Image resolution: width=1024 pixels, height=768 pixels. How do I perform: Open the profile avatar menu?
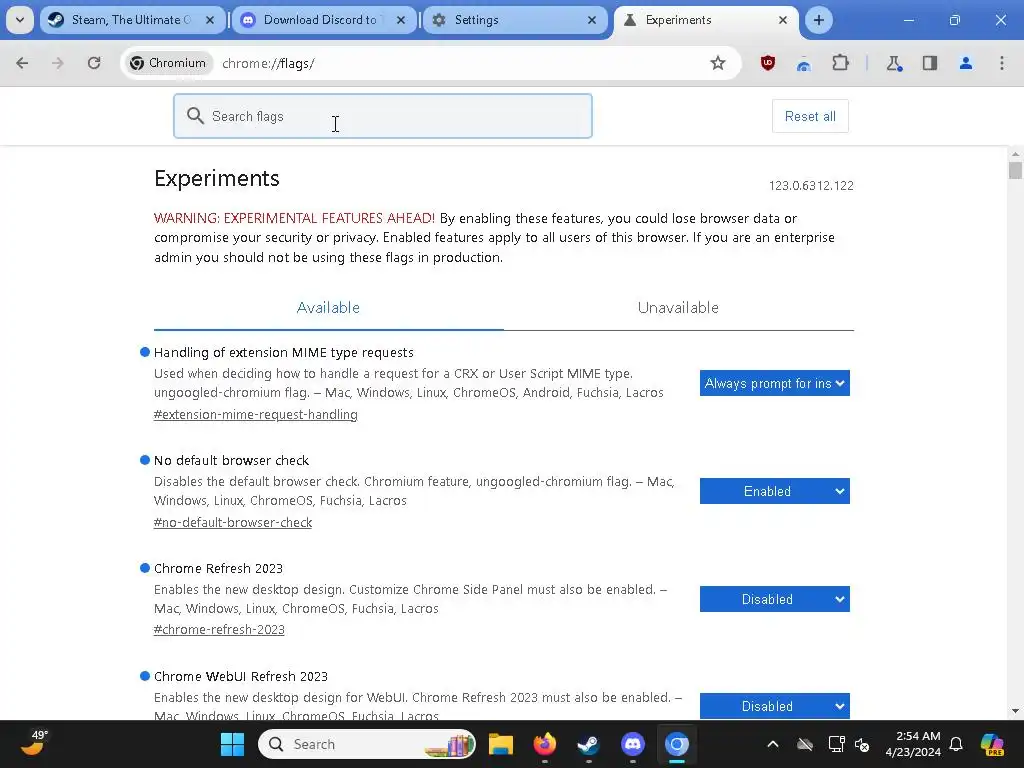point(966,63)
